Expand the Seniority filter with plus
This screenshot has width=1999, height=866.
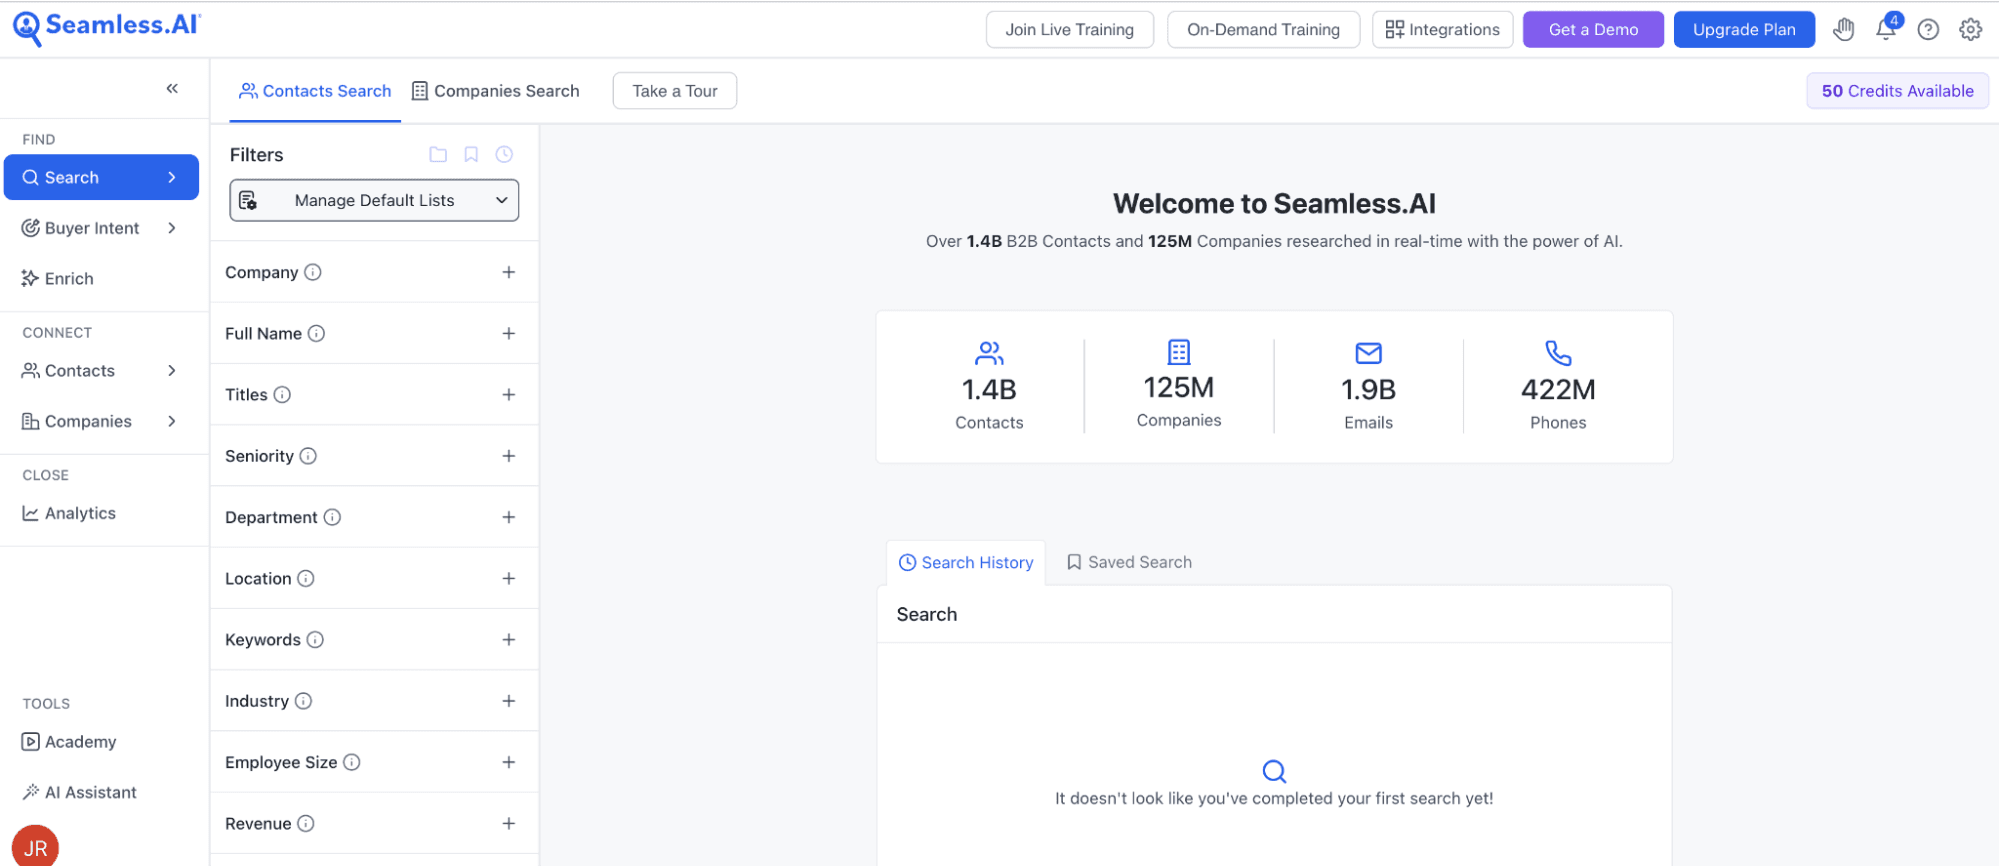(509, 456)
